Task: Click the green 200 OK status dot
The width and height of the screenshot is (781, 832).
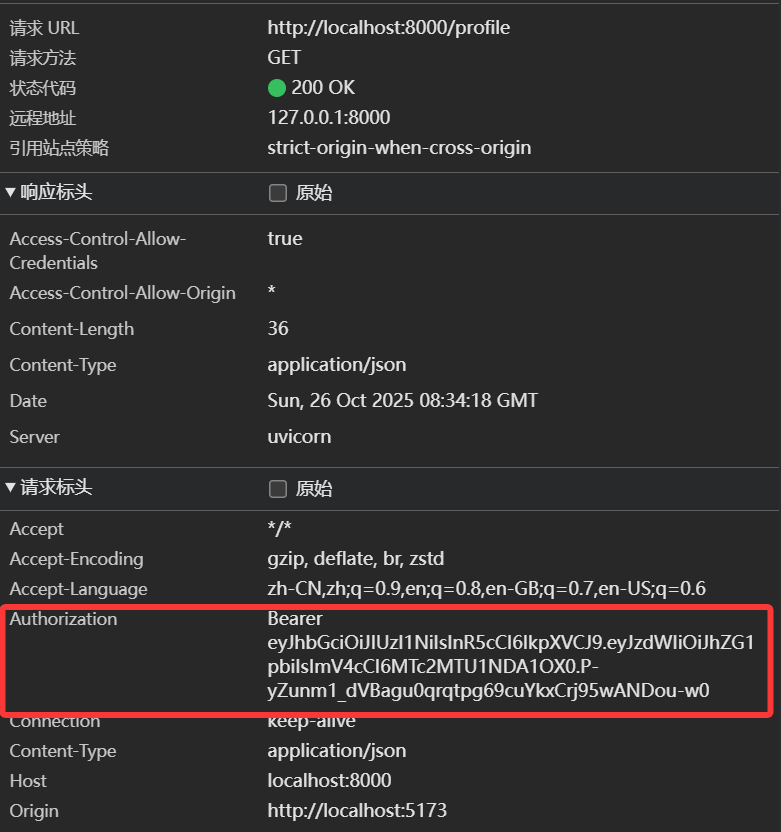Action: click(x=277, y=89)
